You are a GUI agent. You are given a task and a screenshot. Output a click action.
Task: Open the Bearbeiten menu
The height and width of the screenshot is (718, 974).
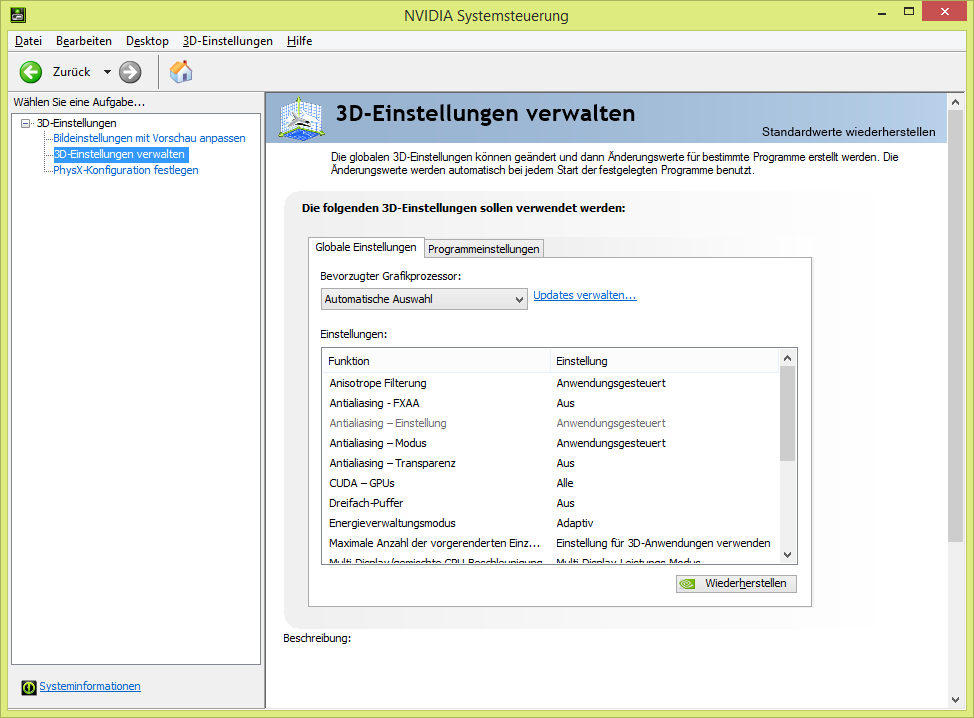click(x=84, y=41)
